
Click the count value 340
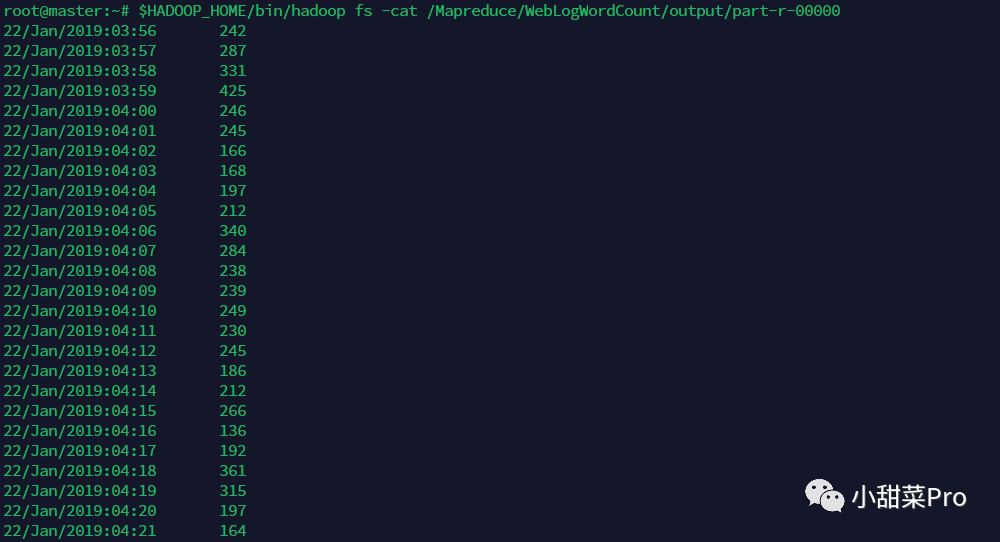point(233,231)
